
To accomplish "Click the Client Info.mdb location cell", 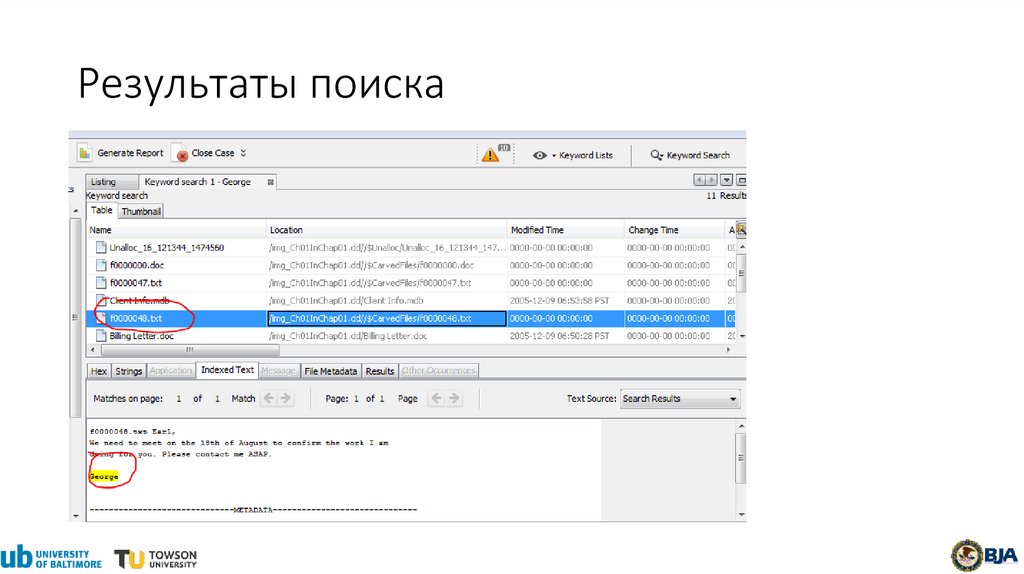I will (387, 300).
